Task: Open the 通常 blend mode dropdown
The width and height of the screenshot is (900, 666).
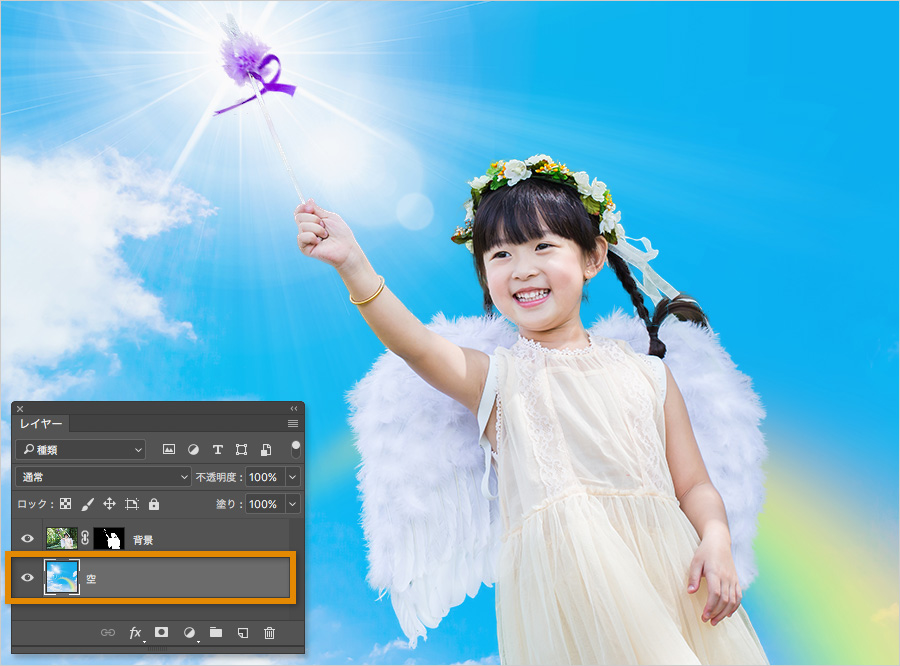Action: click(103, 477)
